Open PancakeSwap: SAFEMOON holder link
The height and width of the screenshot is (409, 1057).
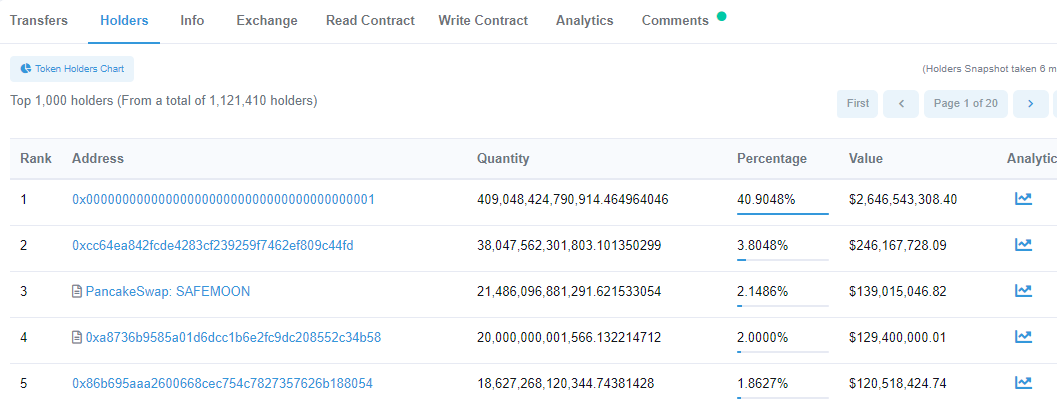(168, 292)
